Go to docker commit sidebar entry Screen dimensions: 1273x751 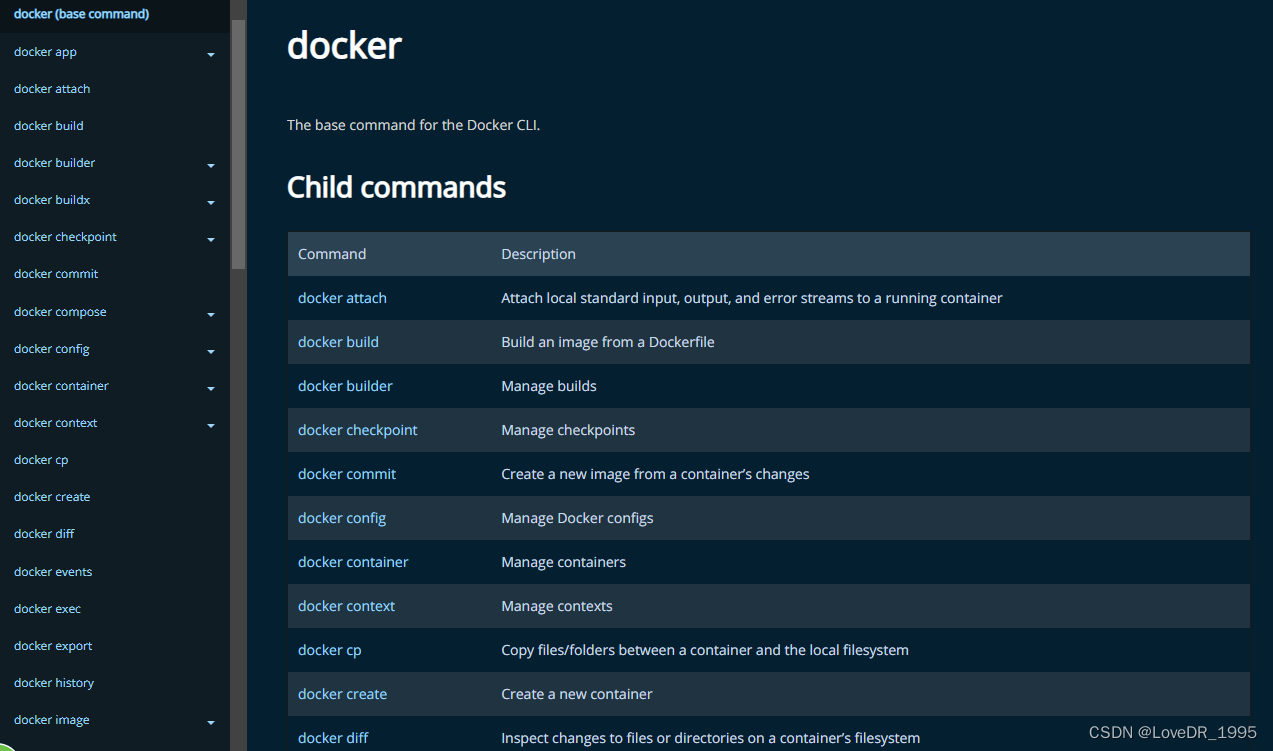56,274
